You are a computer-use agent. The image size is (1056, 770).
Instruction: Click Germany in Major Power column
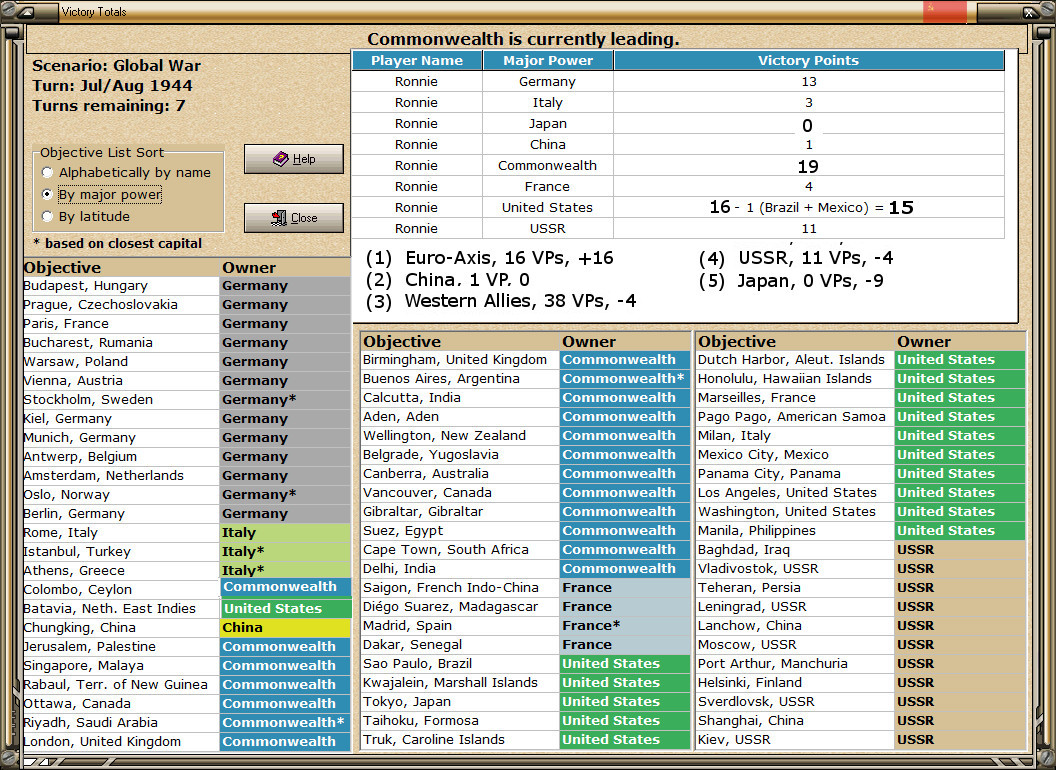pyautogui.click(x=548, y=82)
